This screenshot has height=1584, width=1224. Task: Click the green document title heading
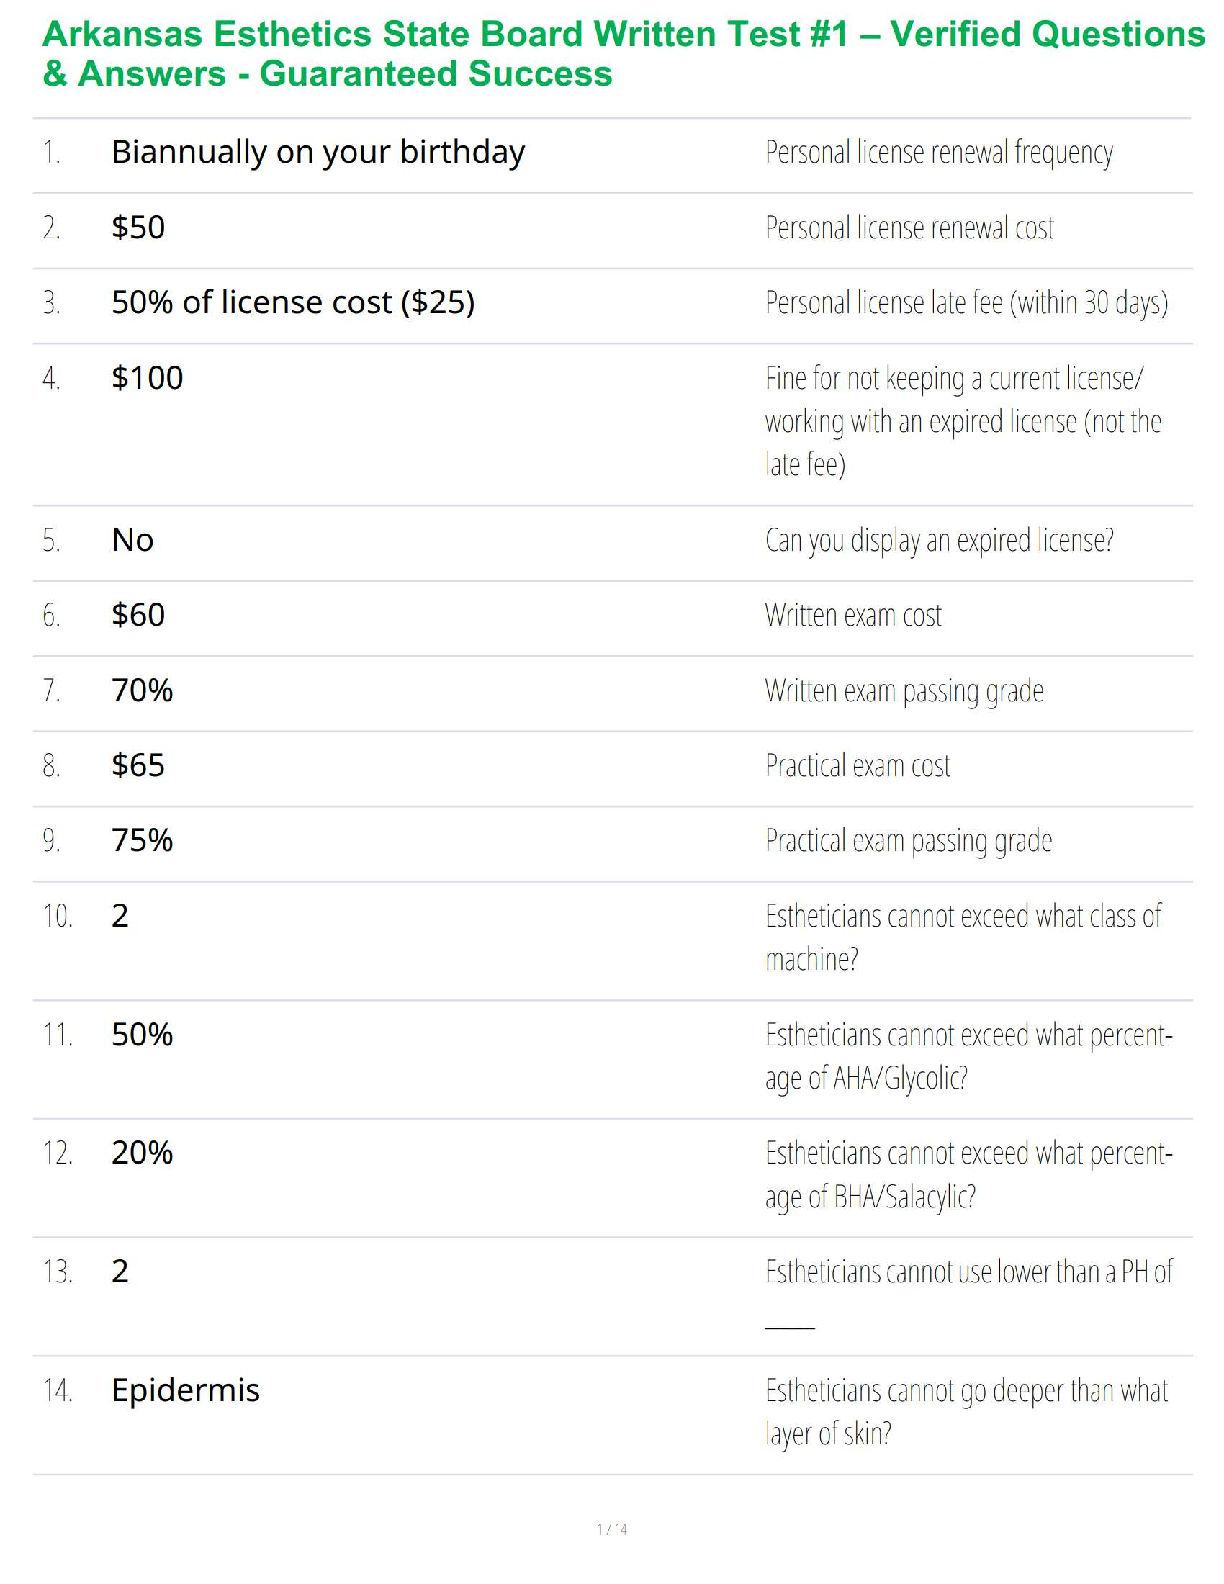pyautogui.click(x=622, y=54)
